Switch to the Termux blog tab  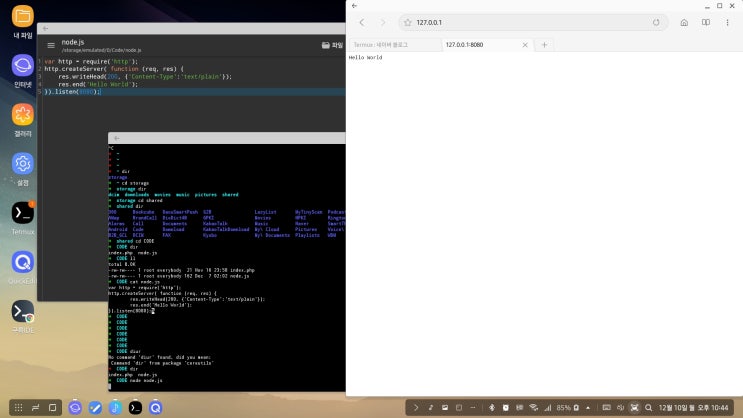pyautogui.click(x=394, y=45)
